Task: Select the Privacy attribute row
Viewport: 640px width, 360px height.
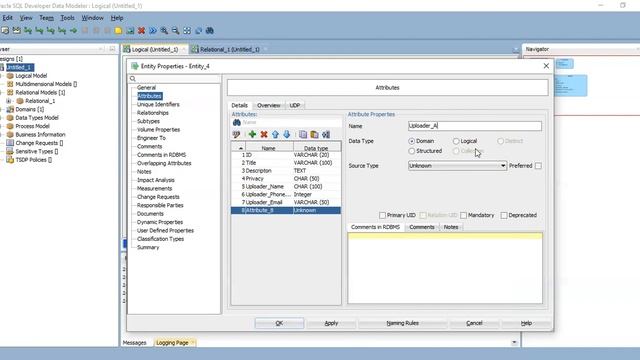Action: [x=286, y=178]
